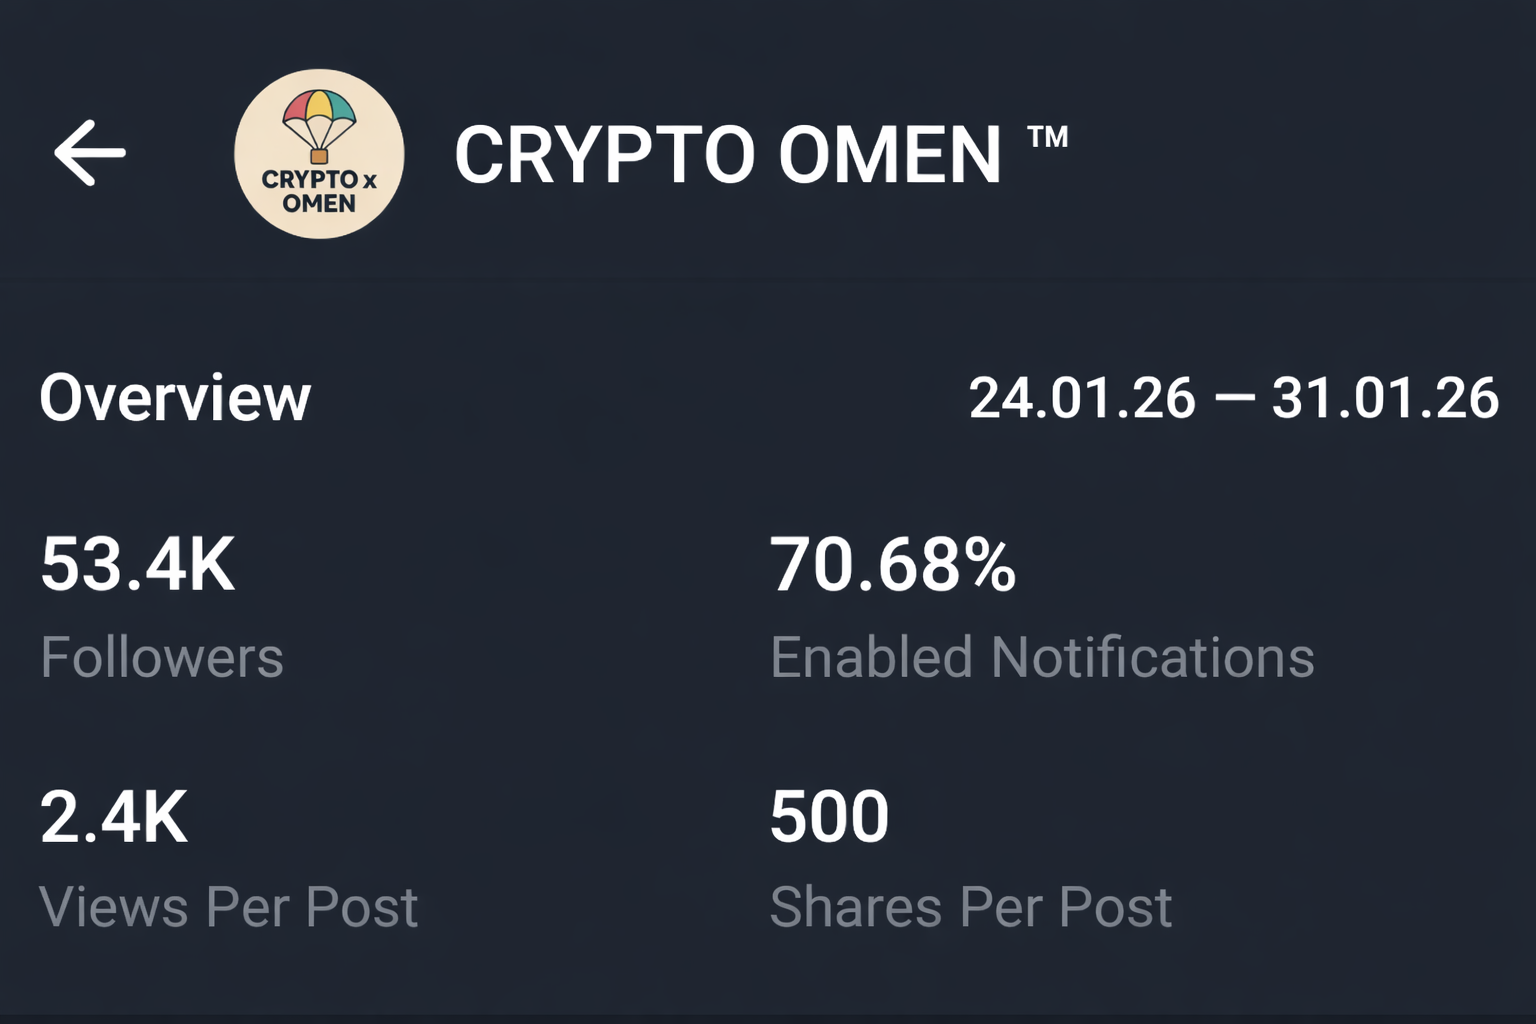Expand the Overview statistics section
This screenshot has height=1024, width=1536.
coord(175,397)
